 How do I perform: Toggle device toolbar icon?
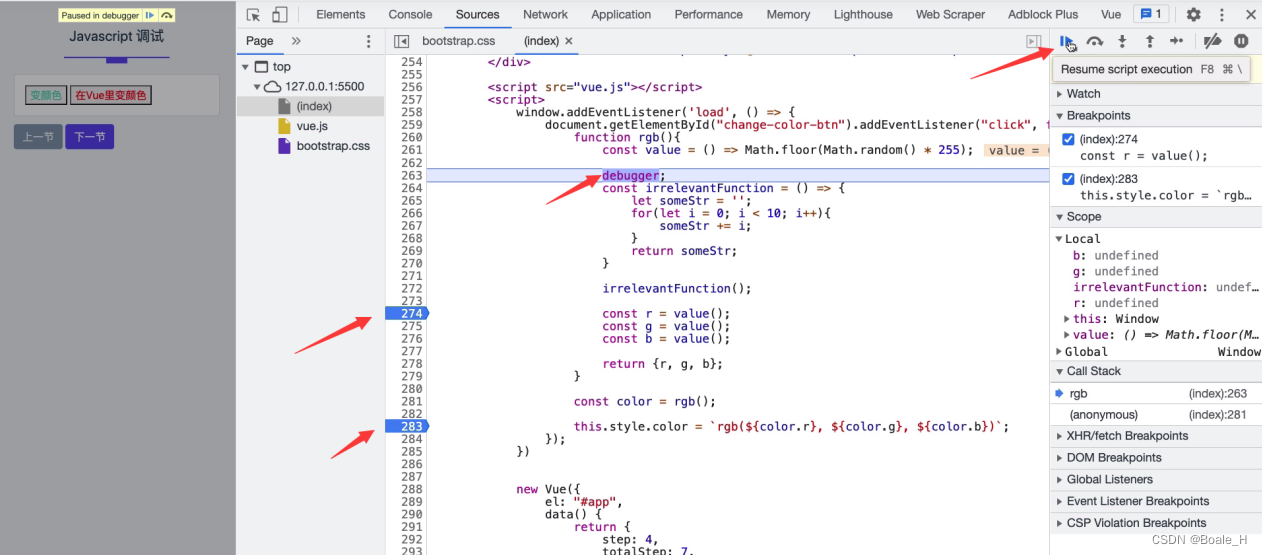pos(279,14)
